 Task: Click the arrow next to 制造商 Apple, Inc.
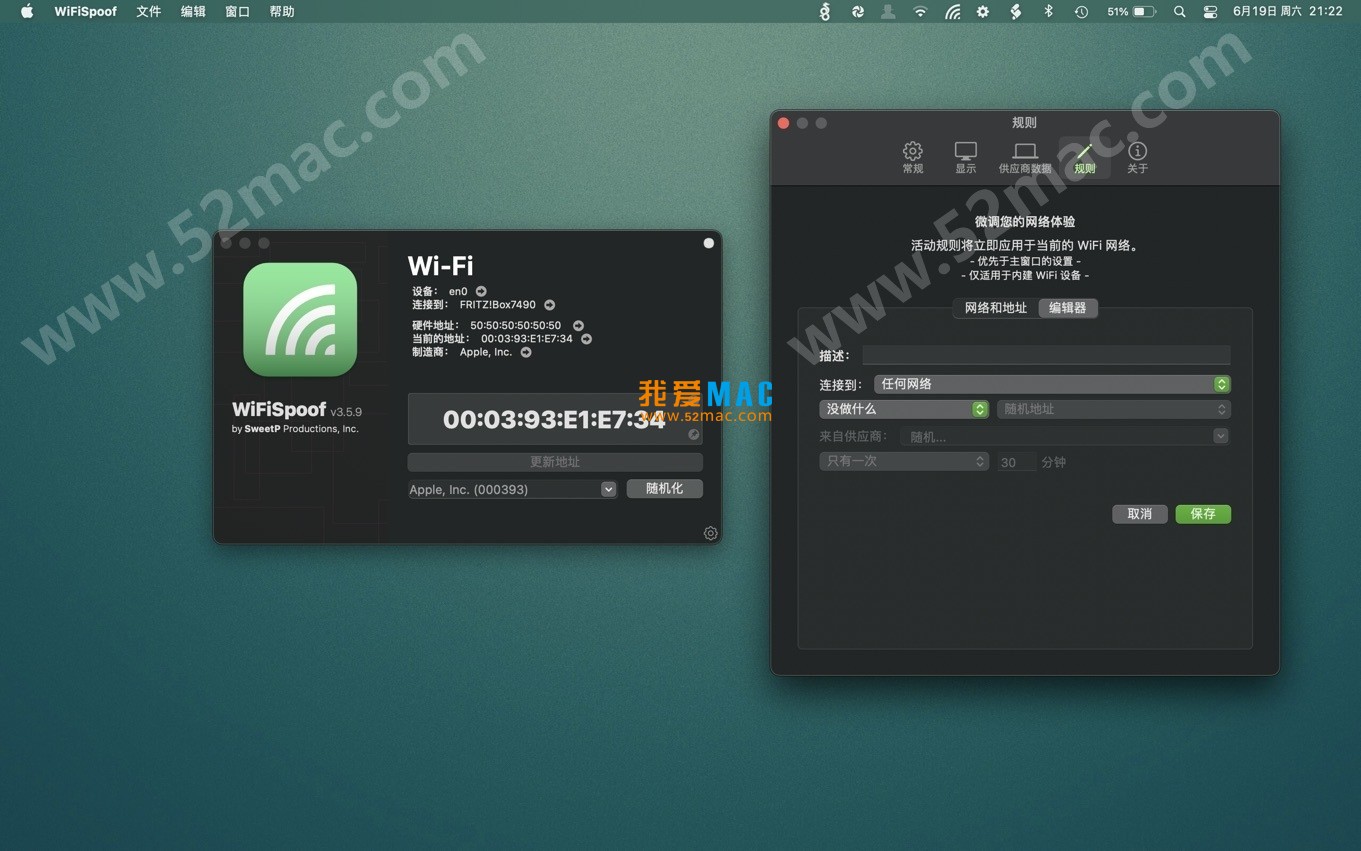pyautogui.click(x=525, y=352)
